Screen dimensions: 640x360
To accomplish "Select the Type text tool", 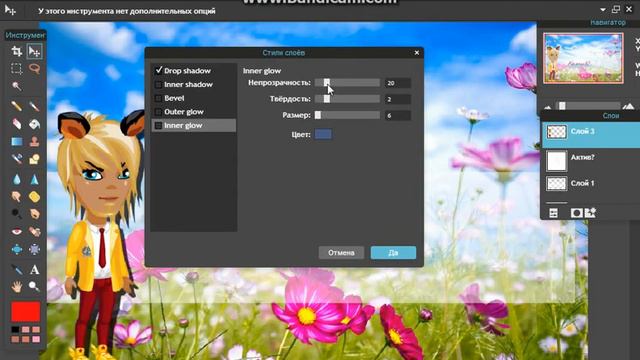I will pos(34,269).
